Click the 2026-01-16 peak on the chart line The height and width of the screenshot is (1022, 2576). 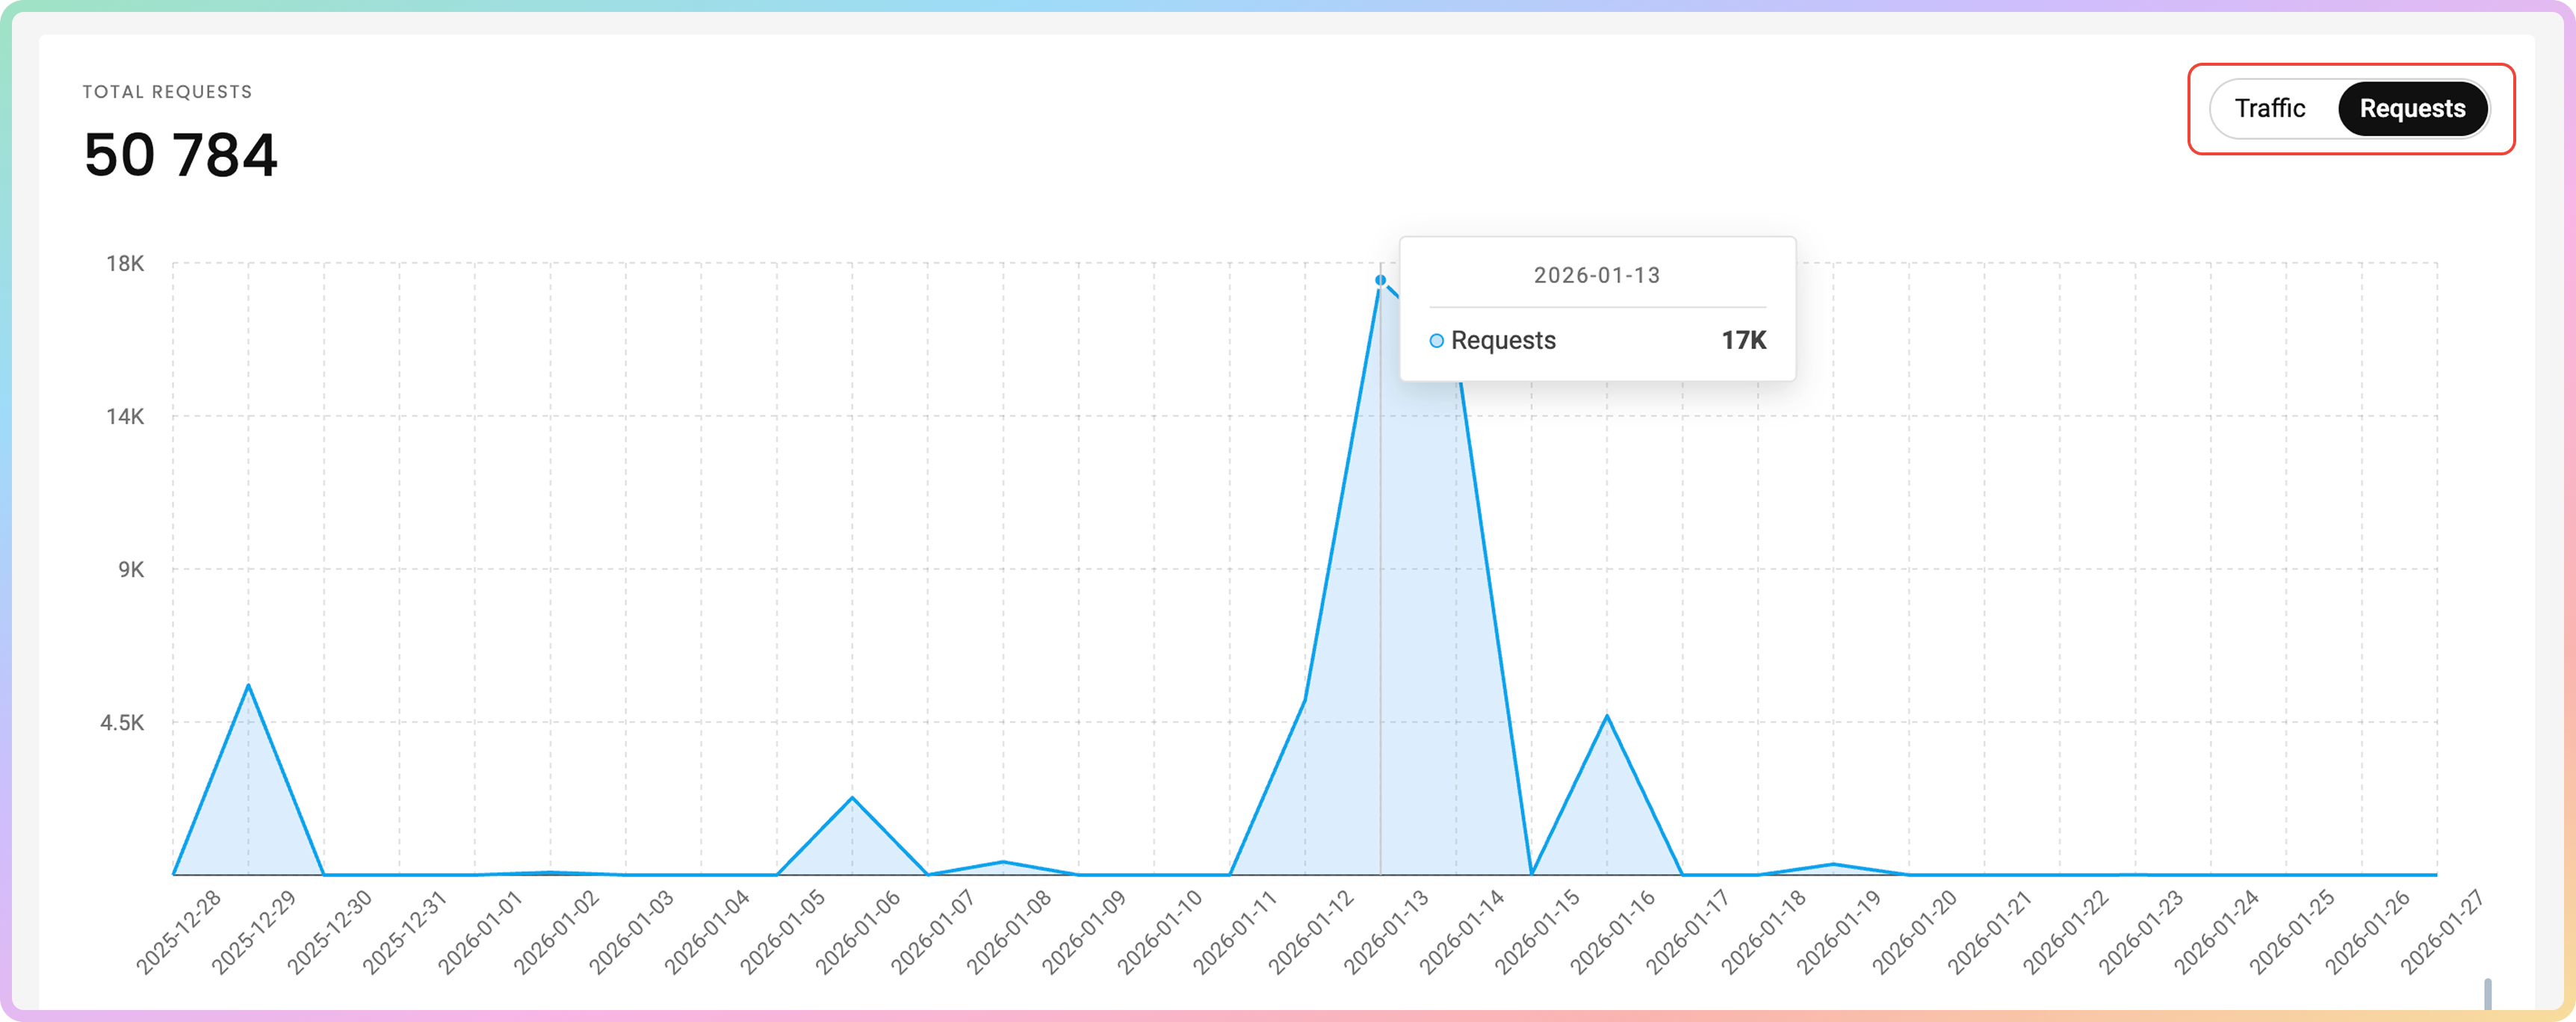1607,717
